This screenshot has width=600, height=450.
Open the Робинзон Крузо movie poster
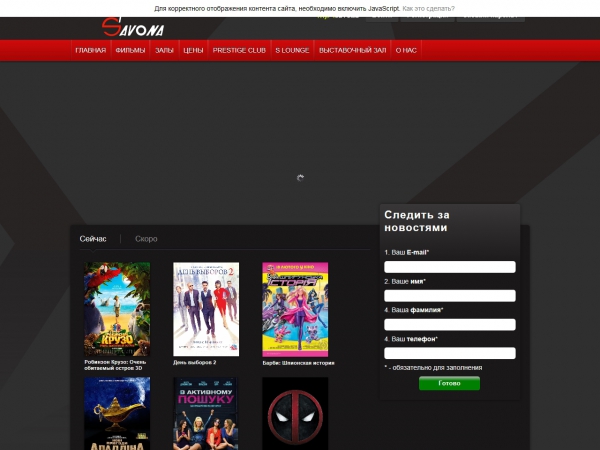(x=117, y=309)
